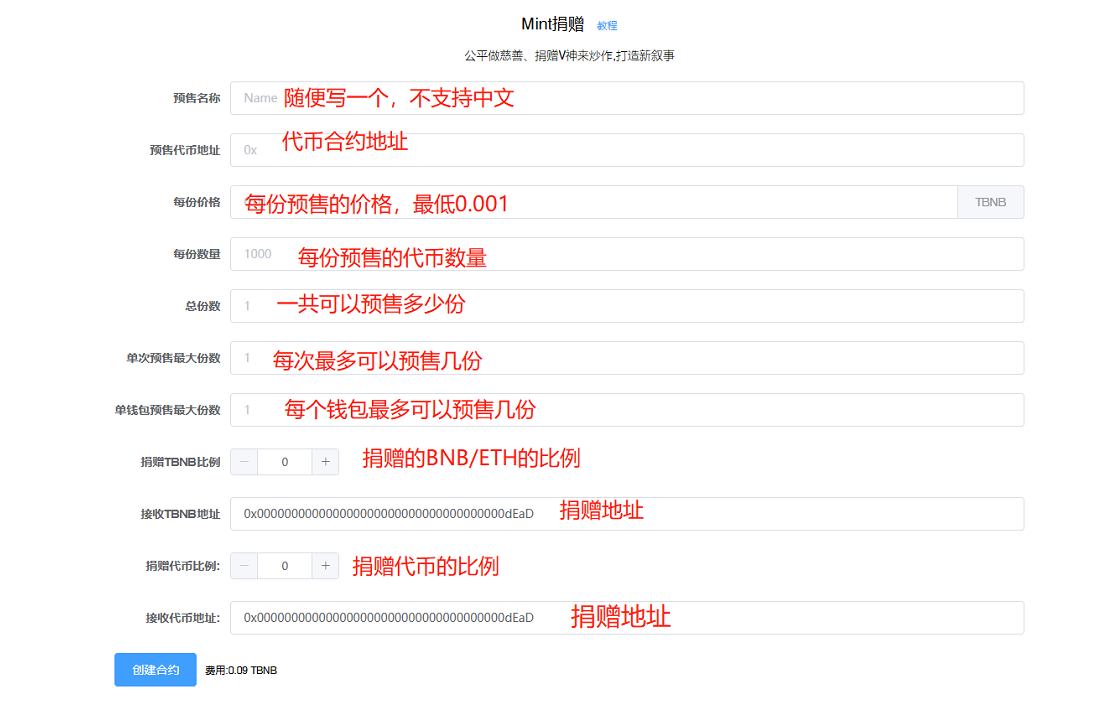This screenshot has height=707, width=1117.
Task: Decrease 捐赠TBNB比例 with minus button
Action: coord(244,462)
